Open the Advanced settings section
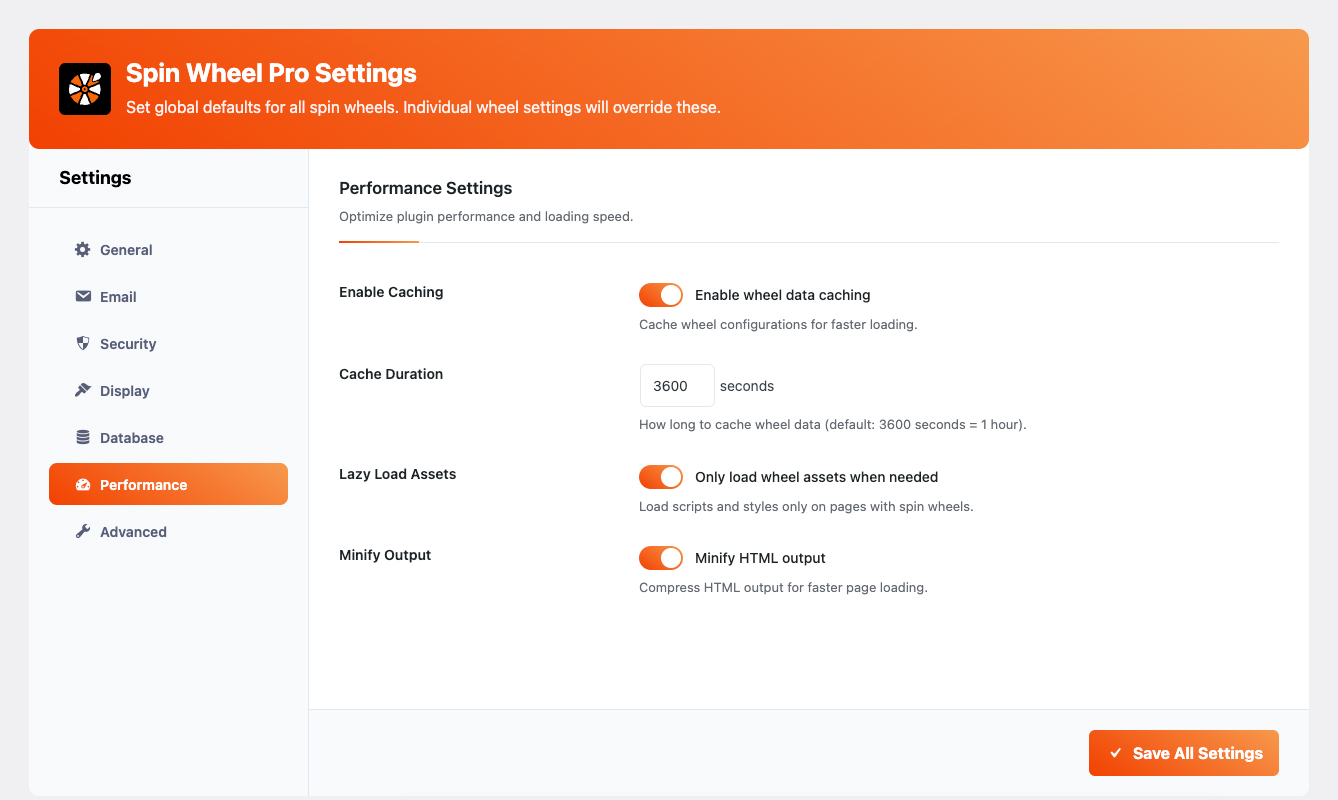The height and width of the screenshot is (800, 1338). pos(132,531)
